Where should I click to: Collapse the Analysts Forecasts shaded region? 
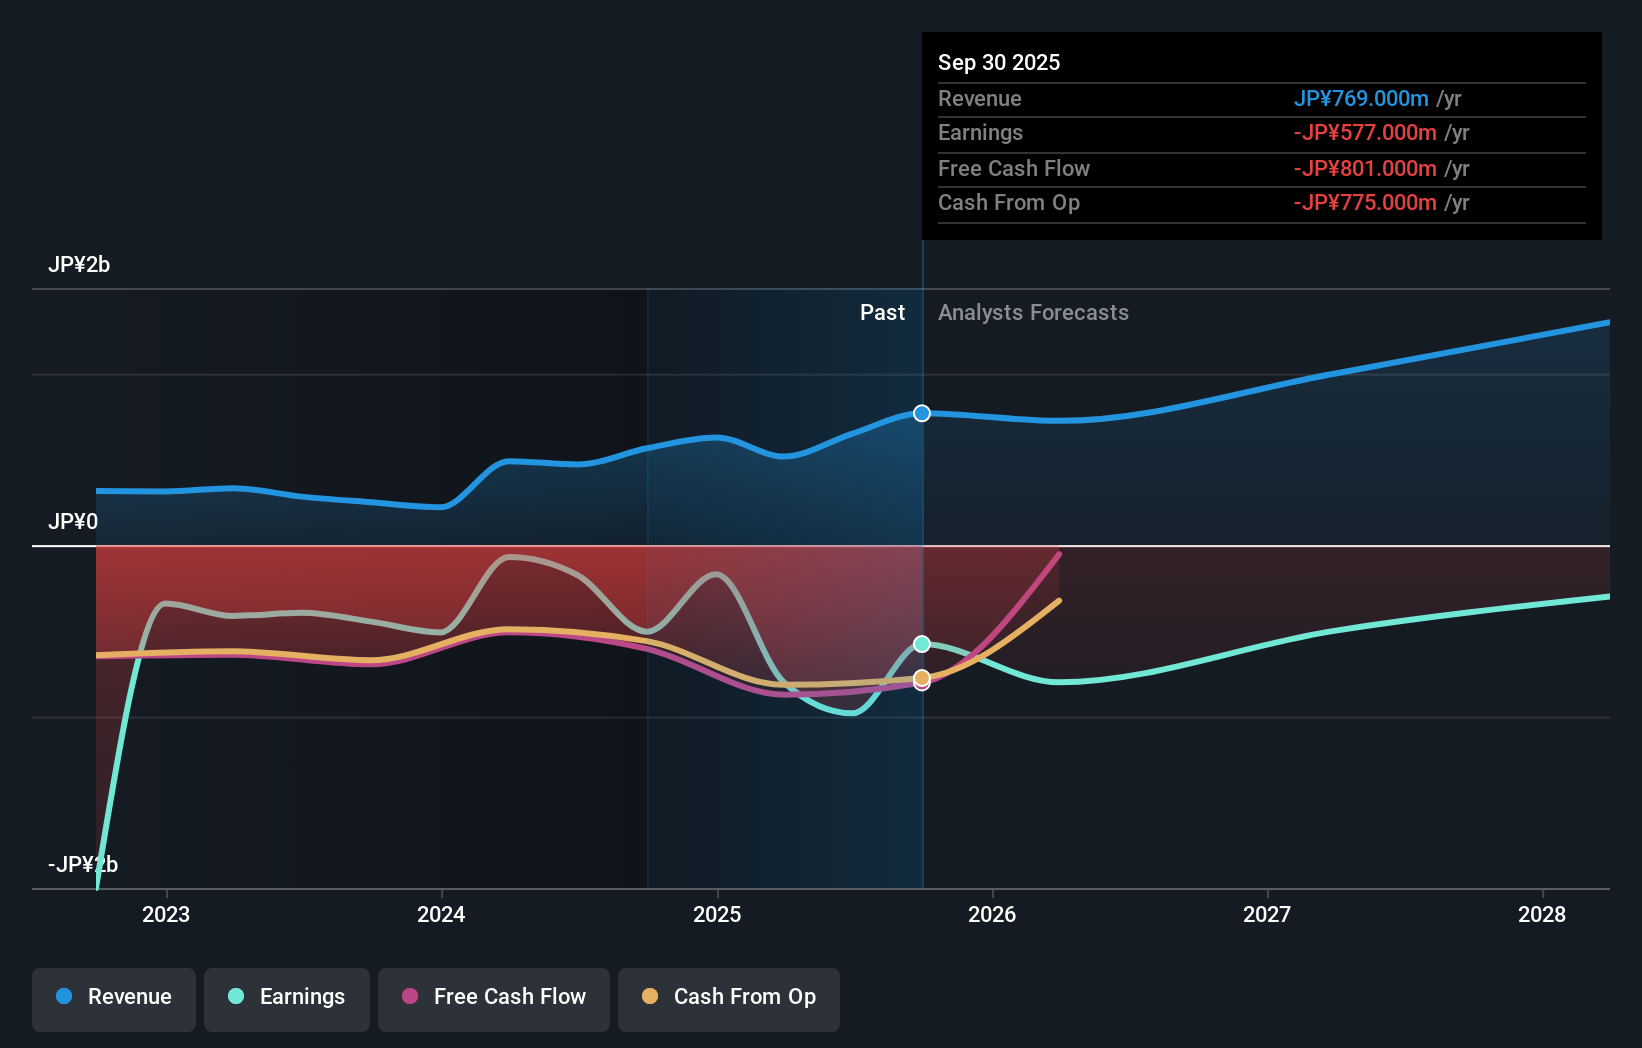click(x=1034, y=312)
